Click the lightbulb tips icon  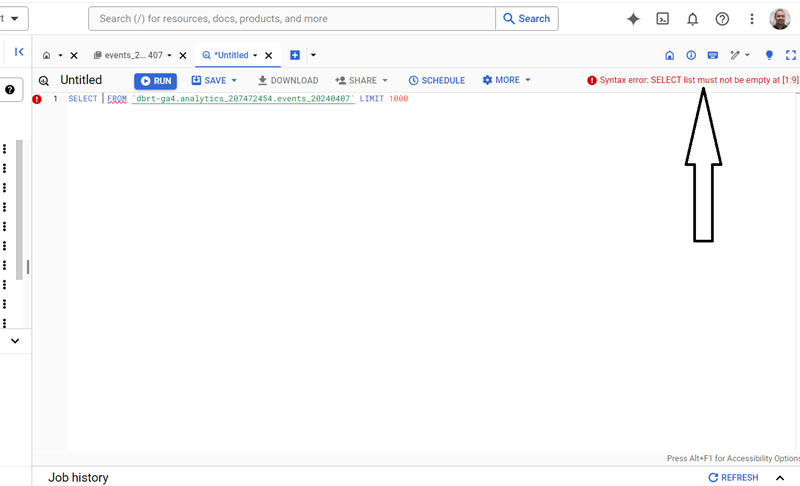point(769,55)
